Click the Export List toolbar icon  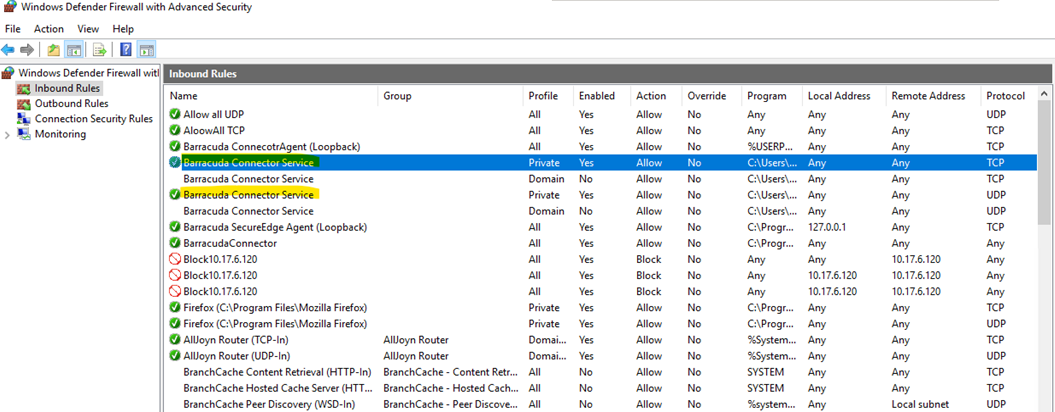pos(100,49)
